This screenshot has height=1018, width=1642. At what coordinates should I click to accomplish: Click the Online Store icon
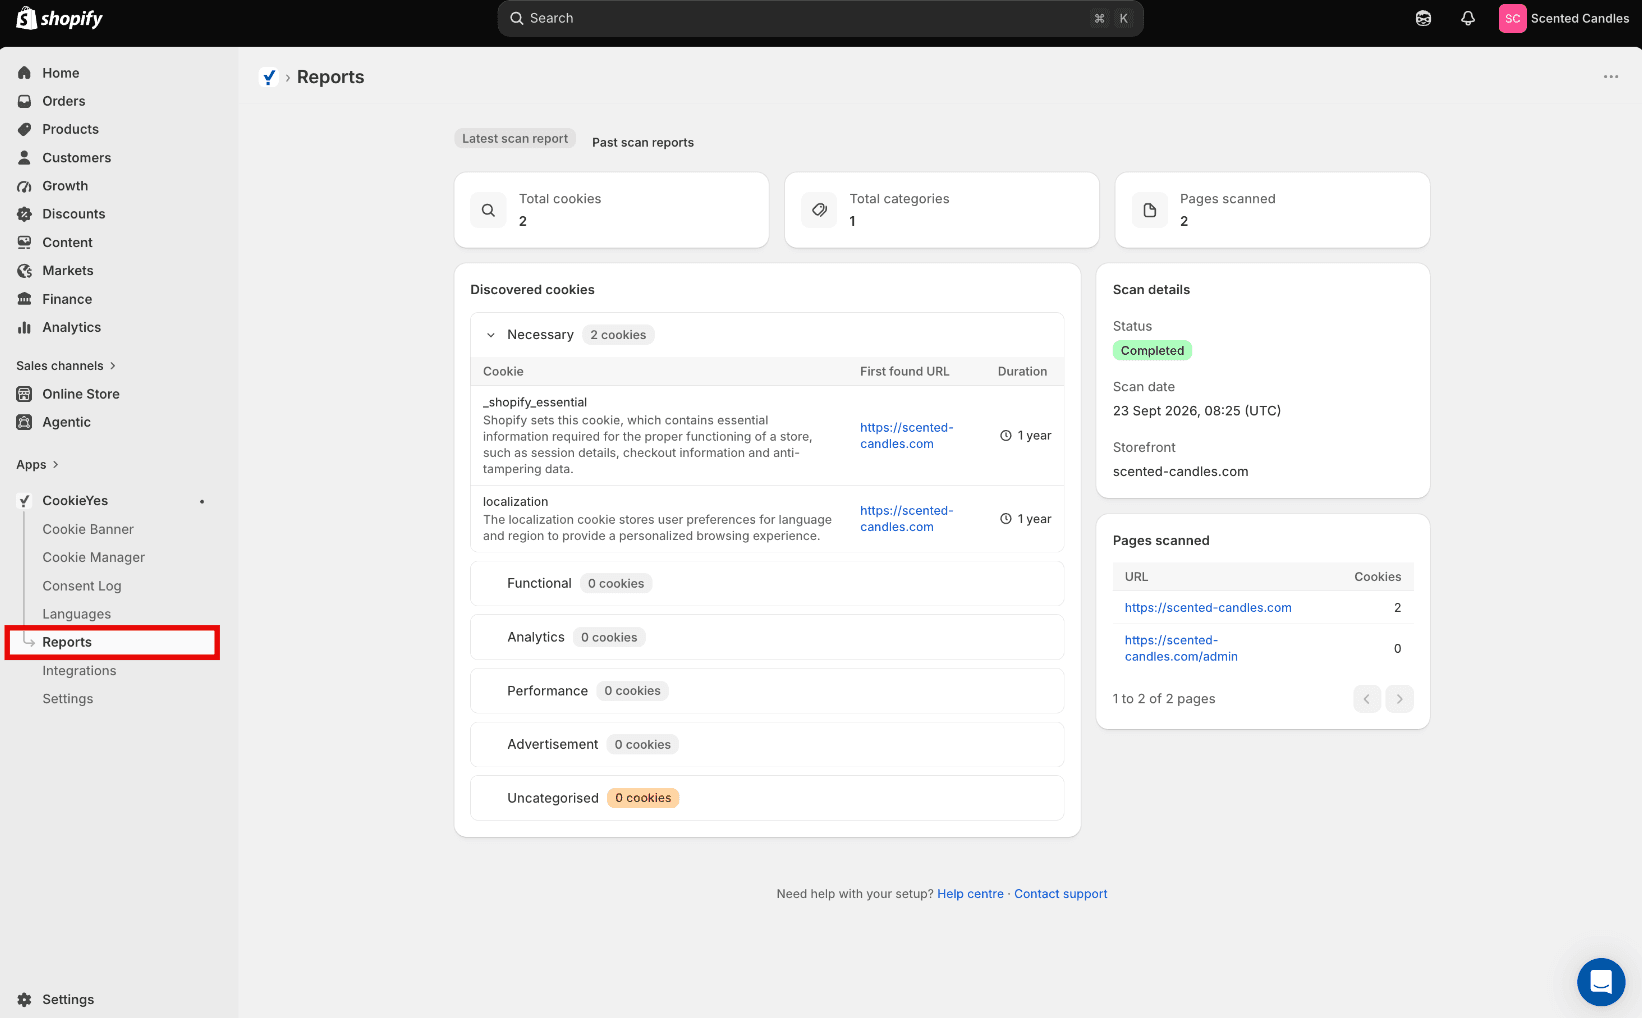click(25, 394)
